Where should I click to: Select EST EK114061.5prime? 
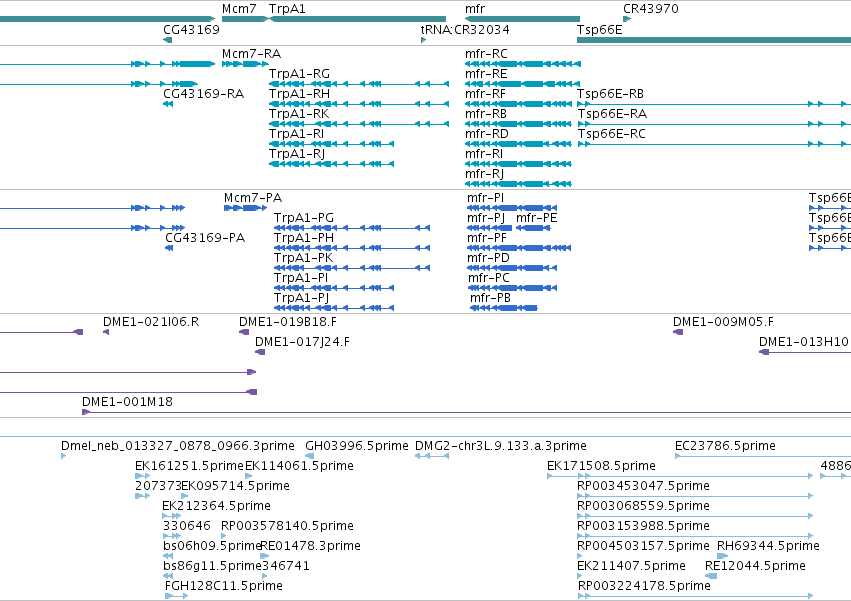[249, 476]
